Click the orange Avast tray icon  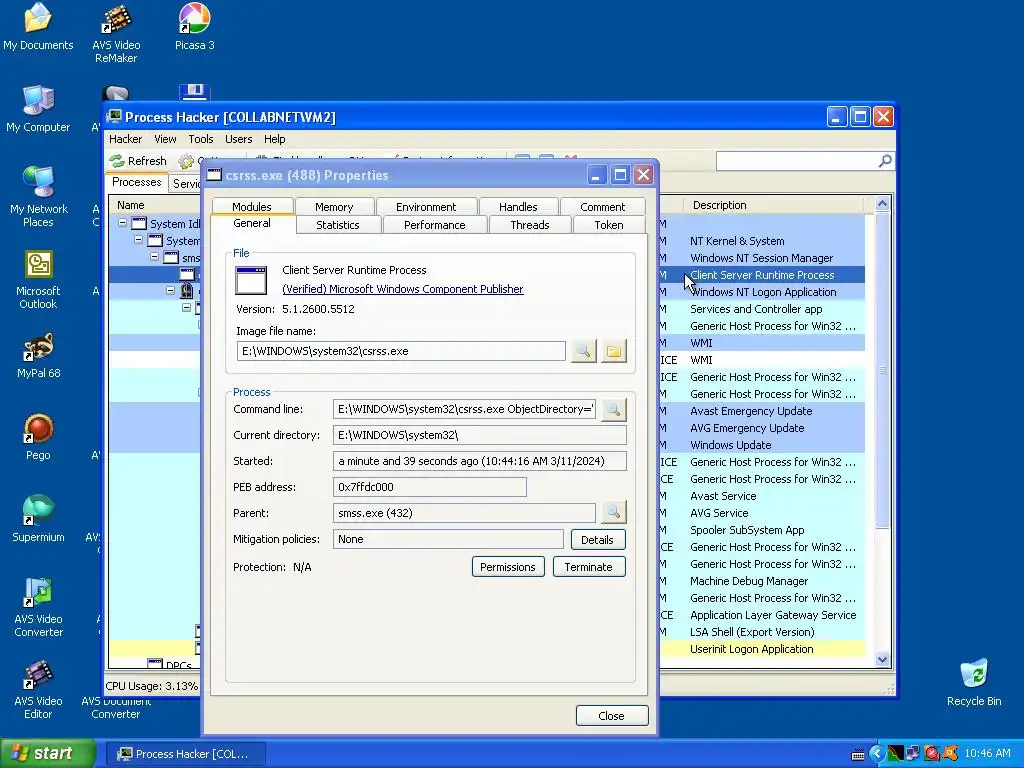point(950,754)
